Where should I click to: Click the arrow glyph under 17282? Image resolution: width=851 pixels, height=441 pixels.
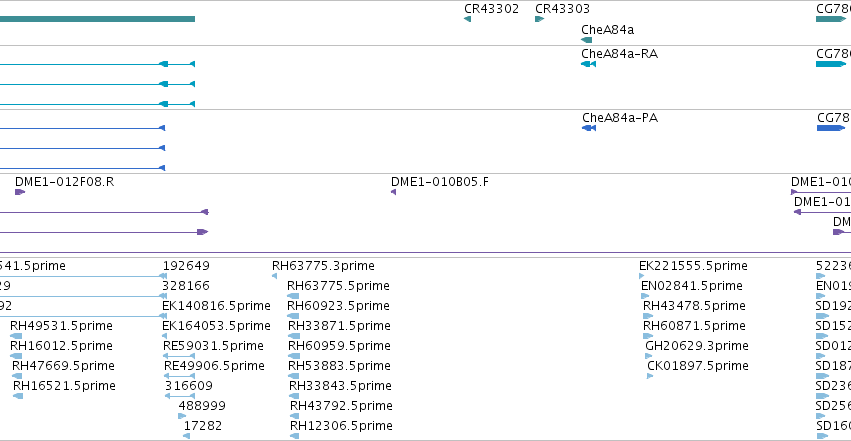tap(187, 436)
